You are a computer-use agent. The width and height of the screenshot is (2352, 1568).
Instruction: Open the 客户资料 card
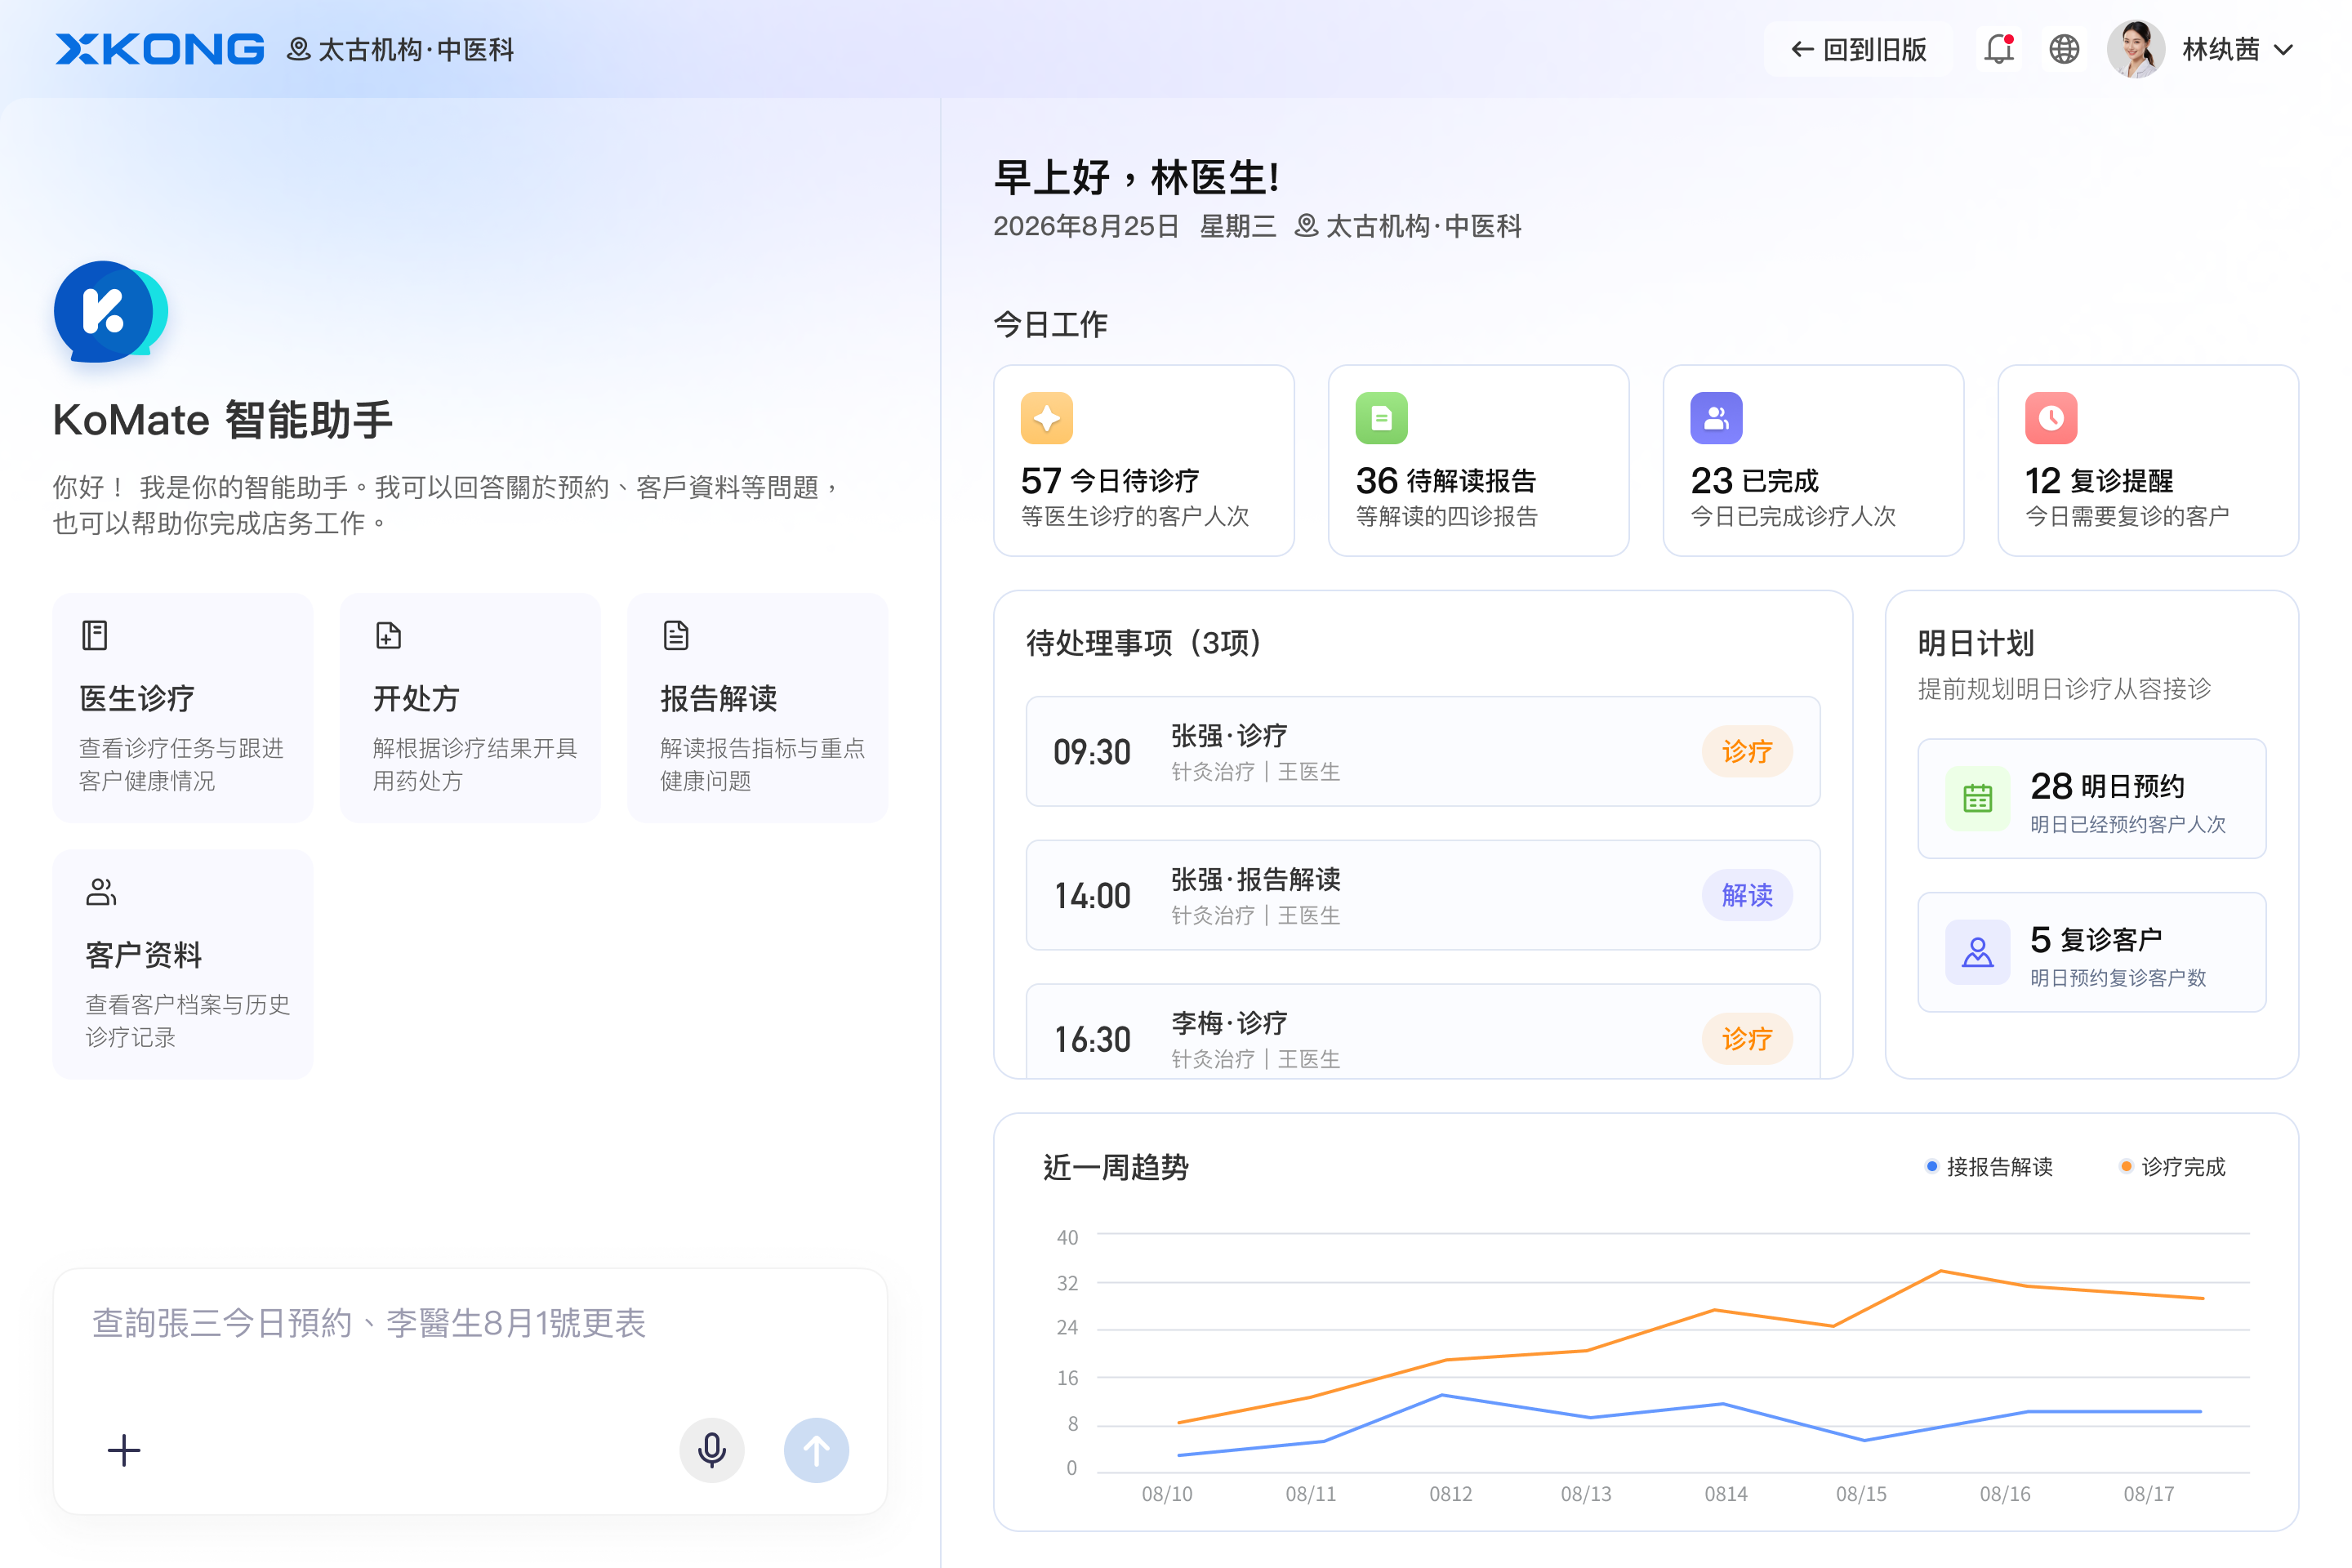(183, 964)
